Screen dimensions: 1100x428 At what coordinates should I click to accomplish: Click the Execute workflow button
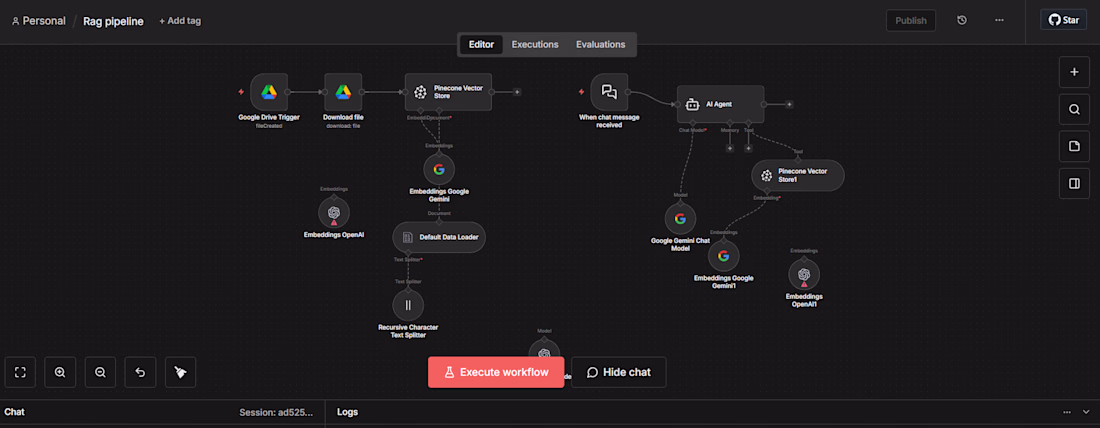496,373
